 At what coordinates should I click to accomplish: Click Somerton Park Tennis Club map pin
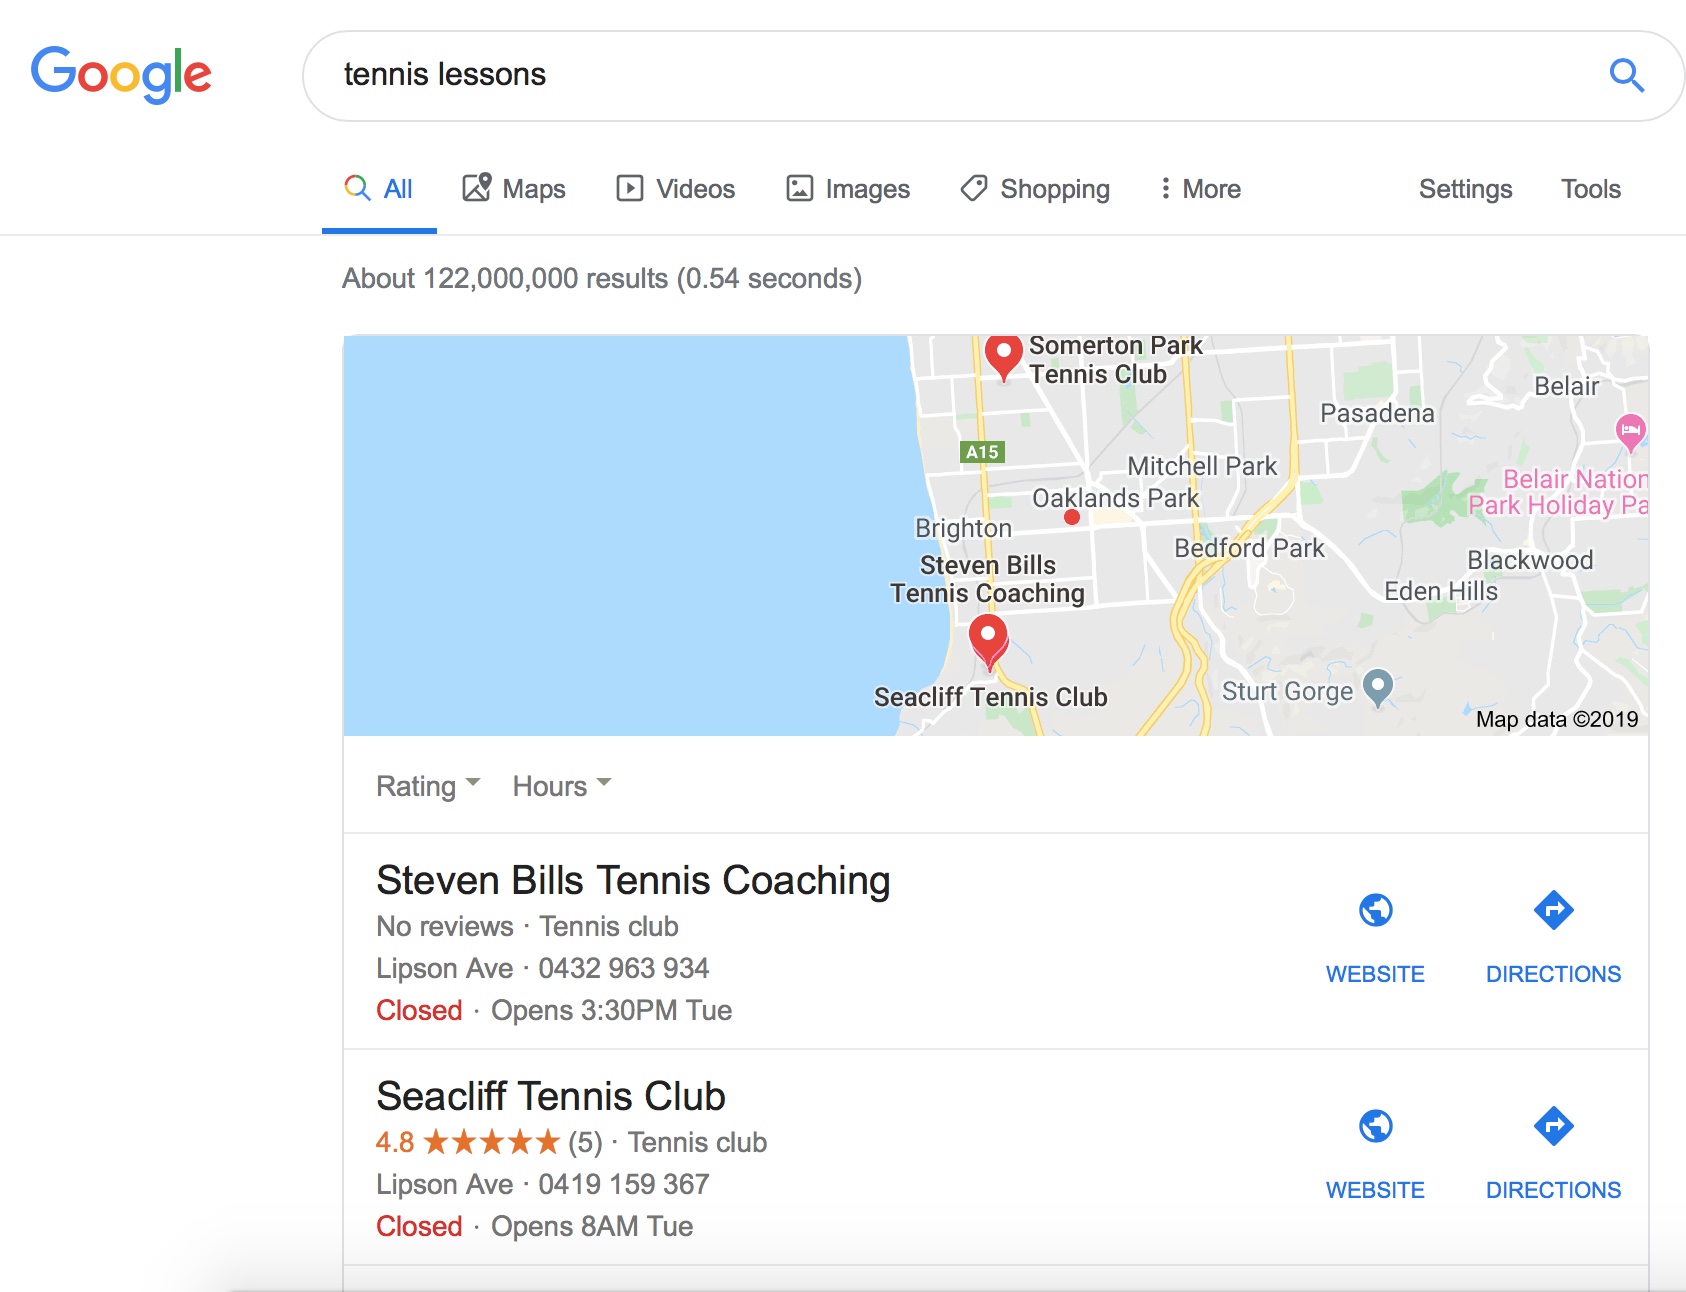(x=1003, y=355)
